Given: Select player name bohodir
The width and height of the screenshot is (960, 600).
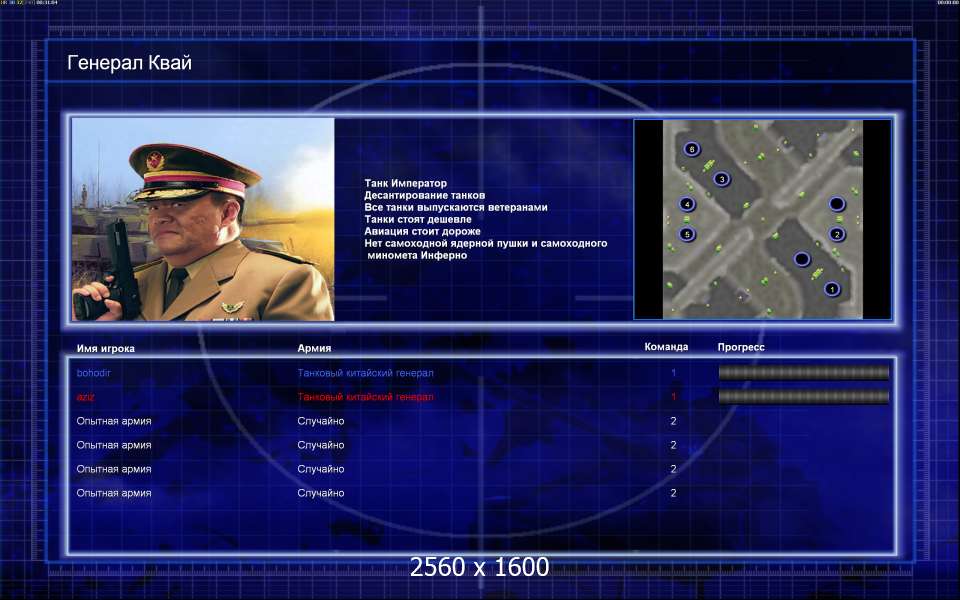Looking at the screenshot, I should tap(96, 373).
